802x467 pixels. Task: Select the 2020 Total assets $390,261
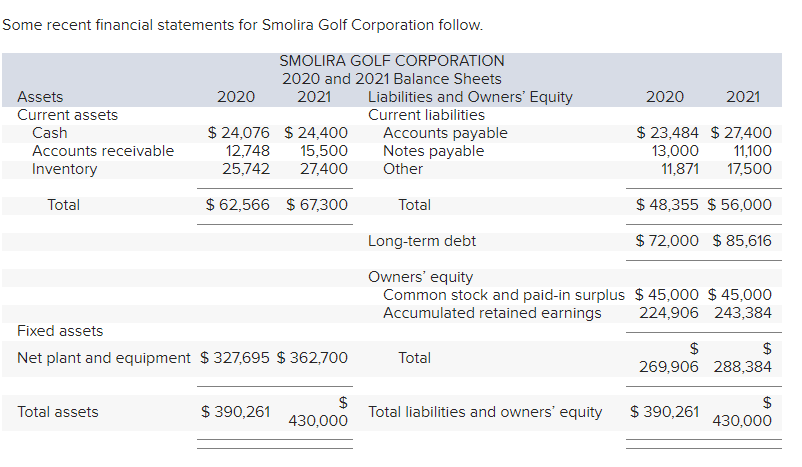(235, 412)
